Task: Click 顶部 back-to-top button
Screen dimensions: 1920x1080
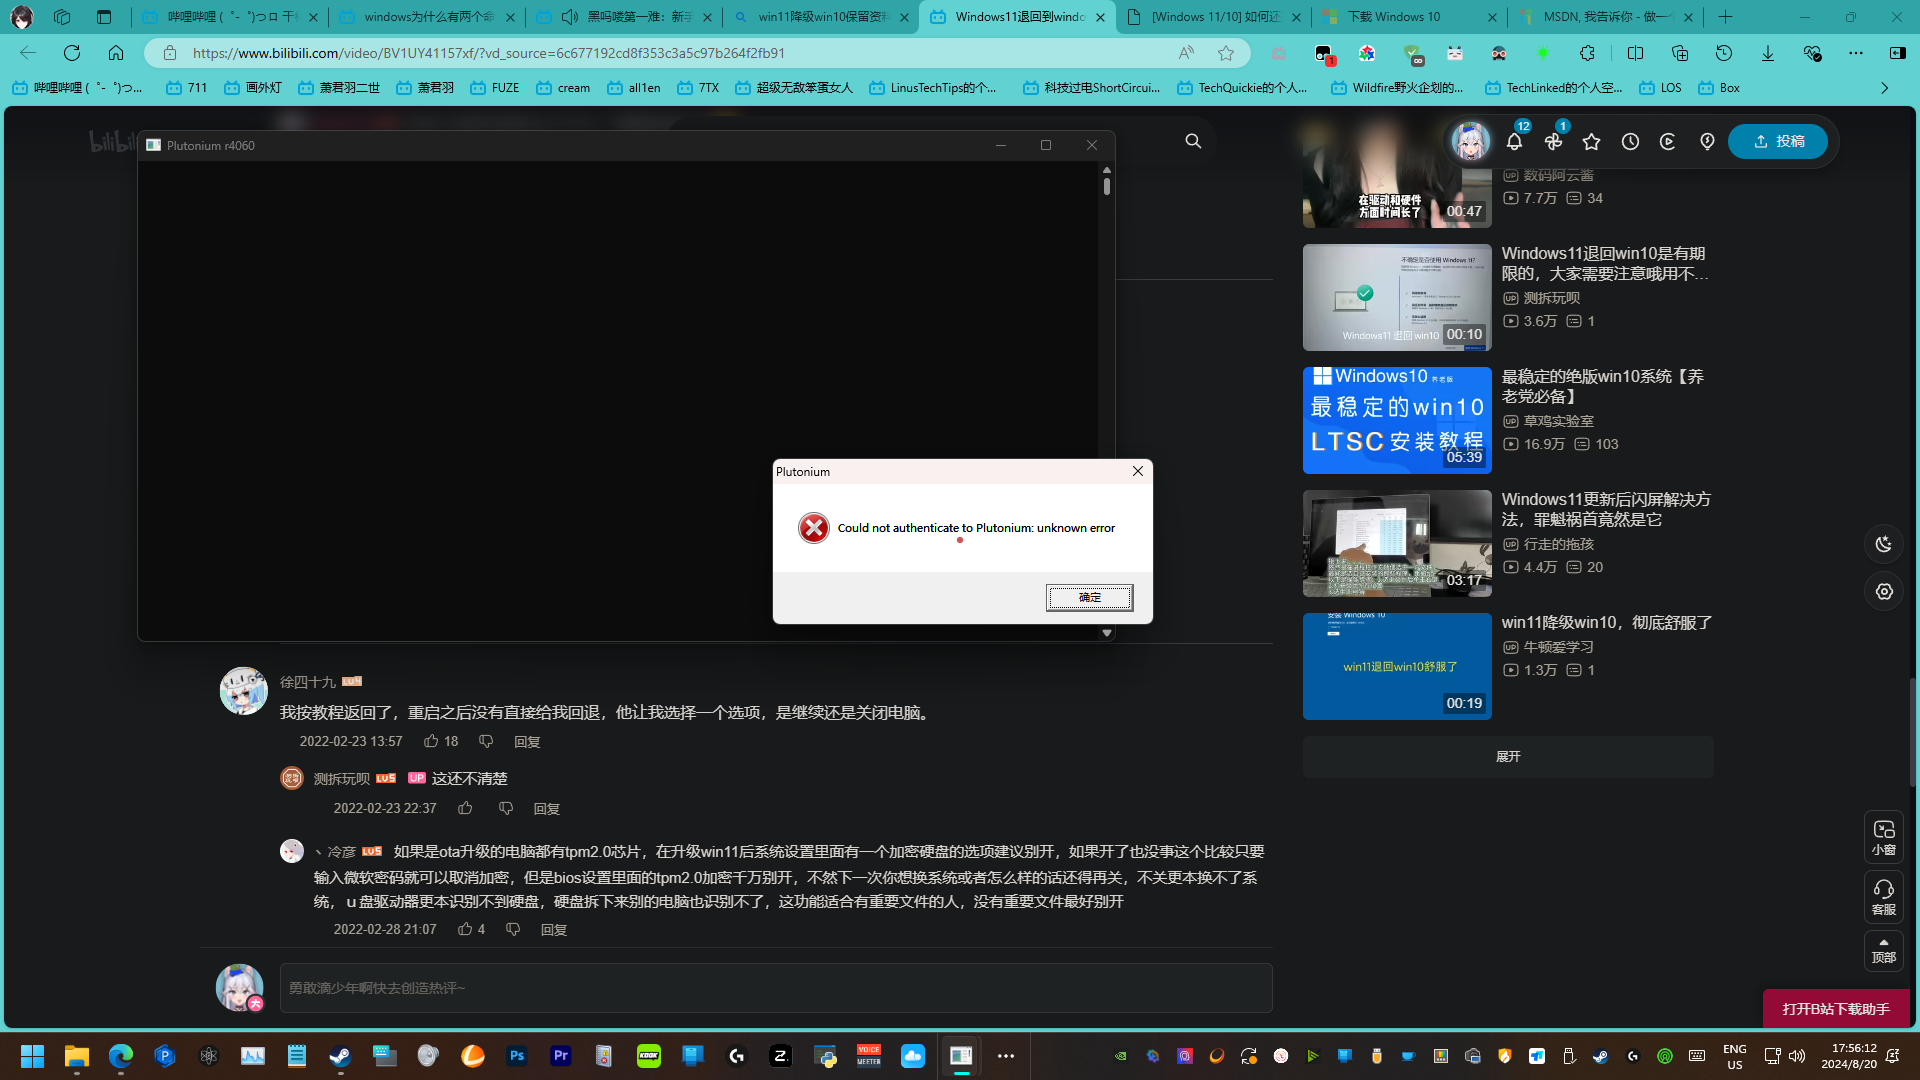Action: coord(1884,951)
